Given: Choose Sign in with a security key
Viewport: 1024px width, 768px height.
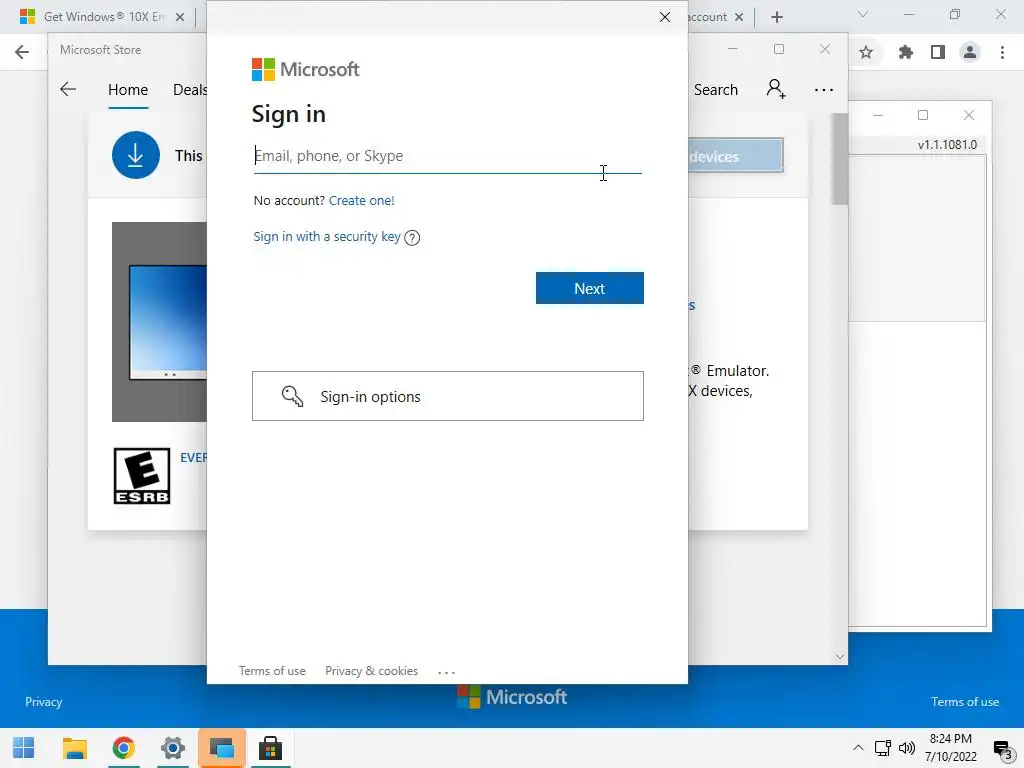Looking at the screenshot, I should 327,236.
